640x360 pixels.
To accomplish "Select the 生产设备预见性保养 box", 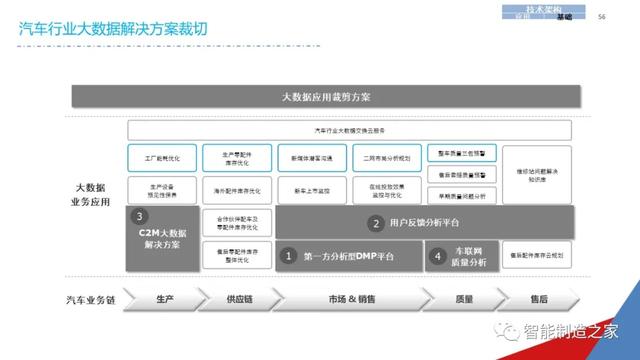I will pos(162,191).
